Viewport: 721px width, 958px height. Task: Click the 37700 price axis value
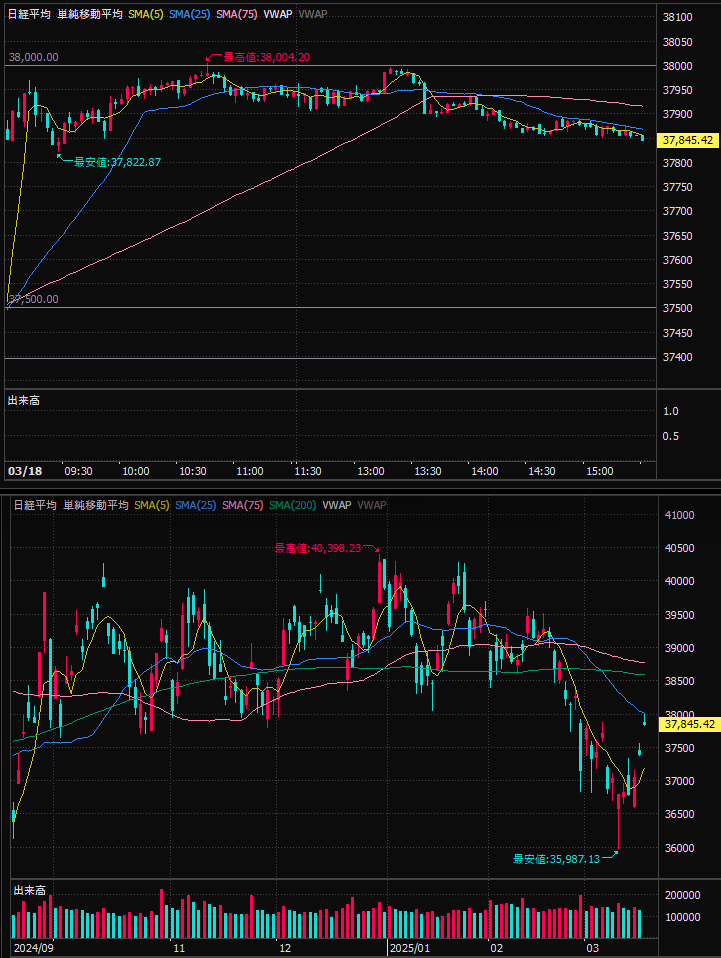coord(678,211)
